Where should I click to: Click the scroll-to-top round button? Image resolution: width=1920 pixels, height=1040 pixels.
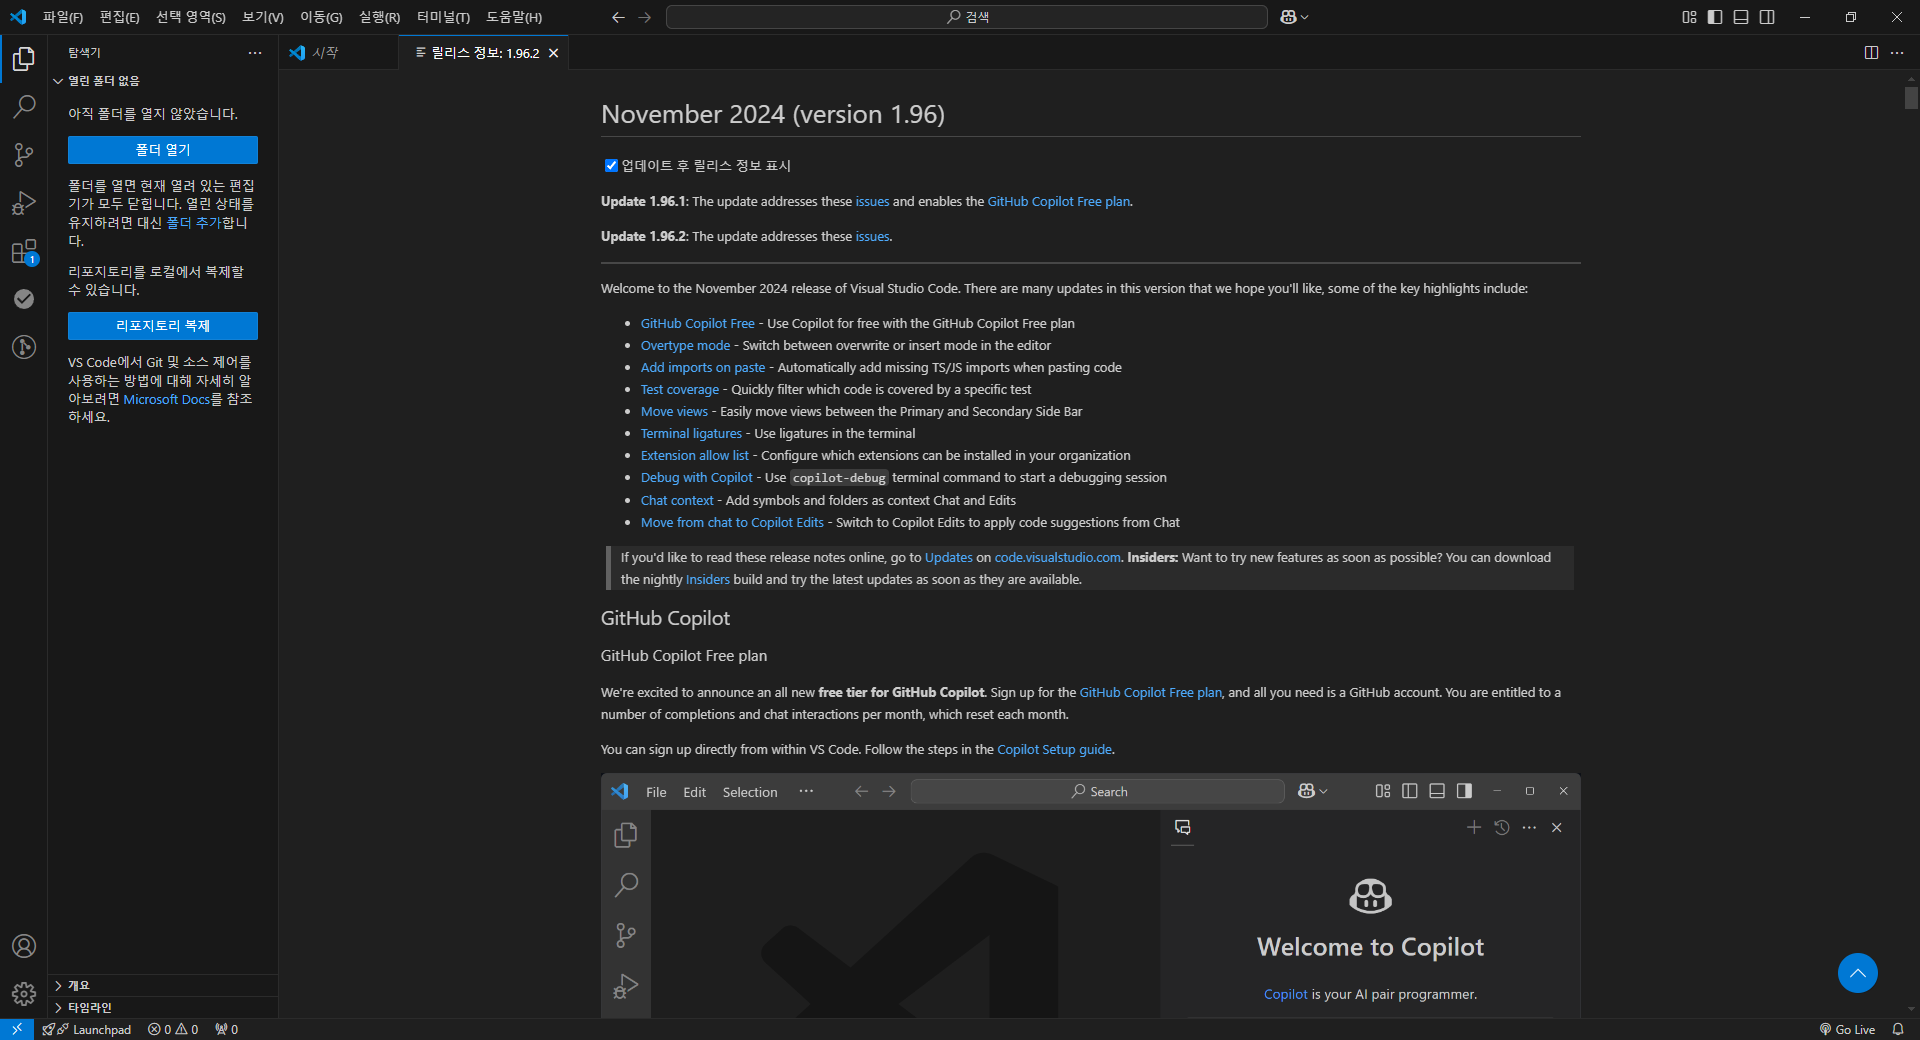coord(1858,973)
